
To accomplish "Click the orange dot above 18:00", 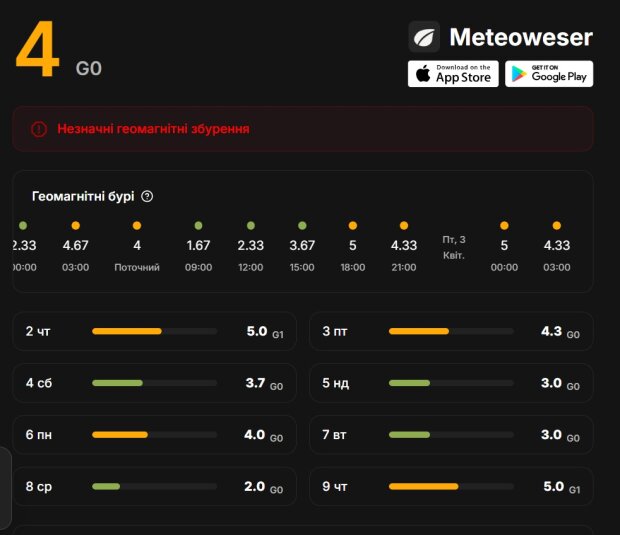I will pyautogui.click(x=353, y=226).
